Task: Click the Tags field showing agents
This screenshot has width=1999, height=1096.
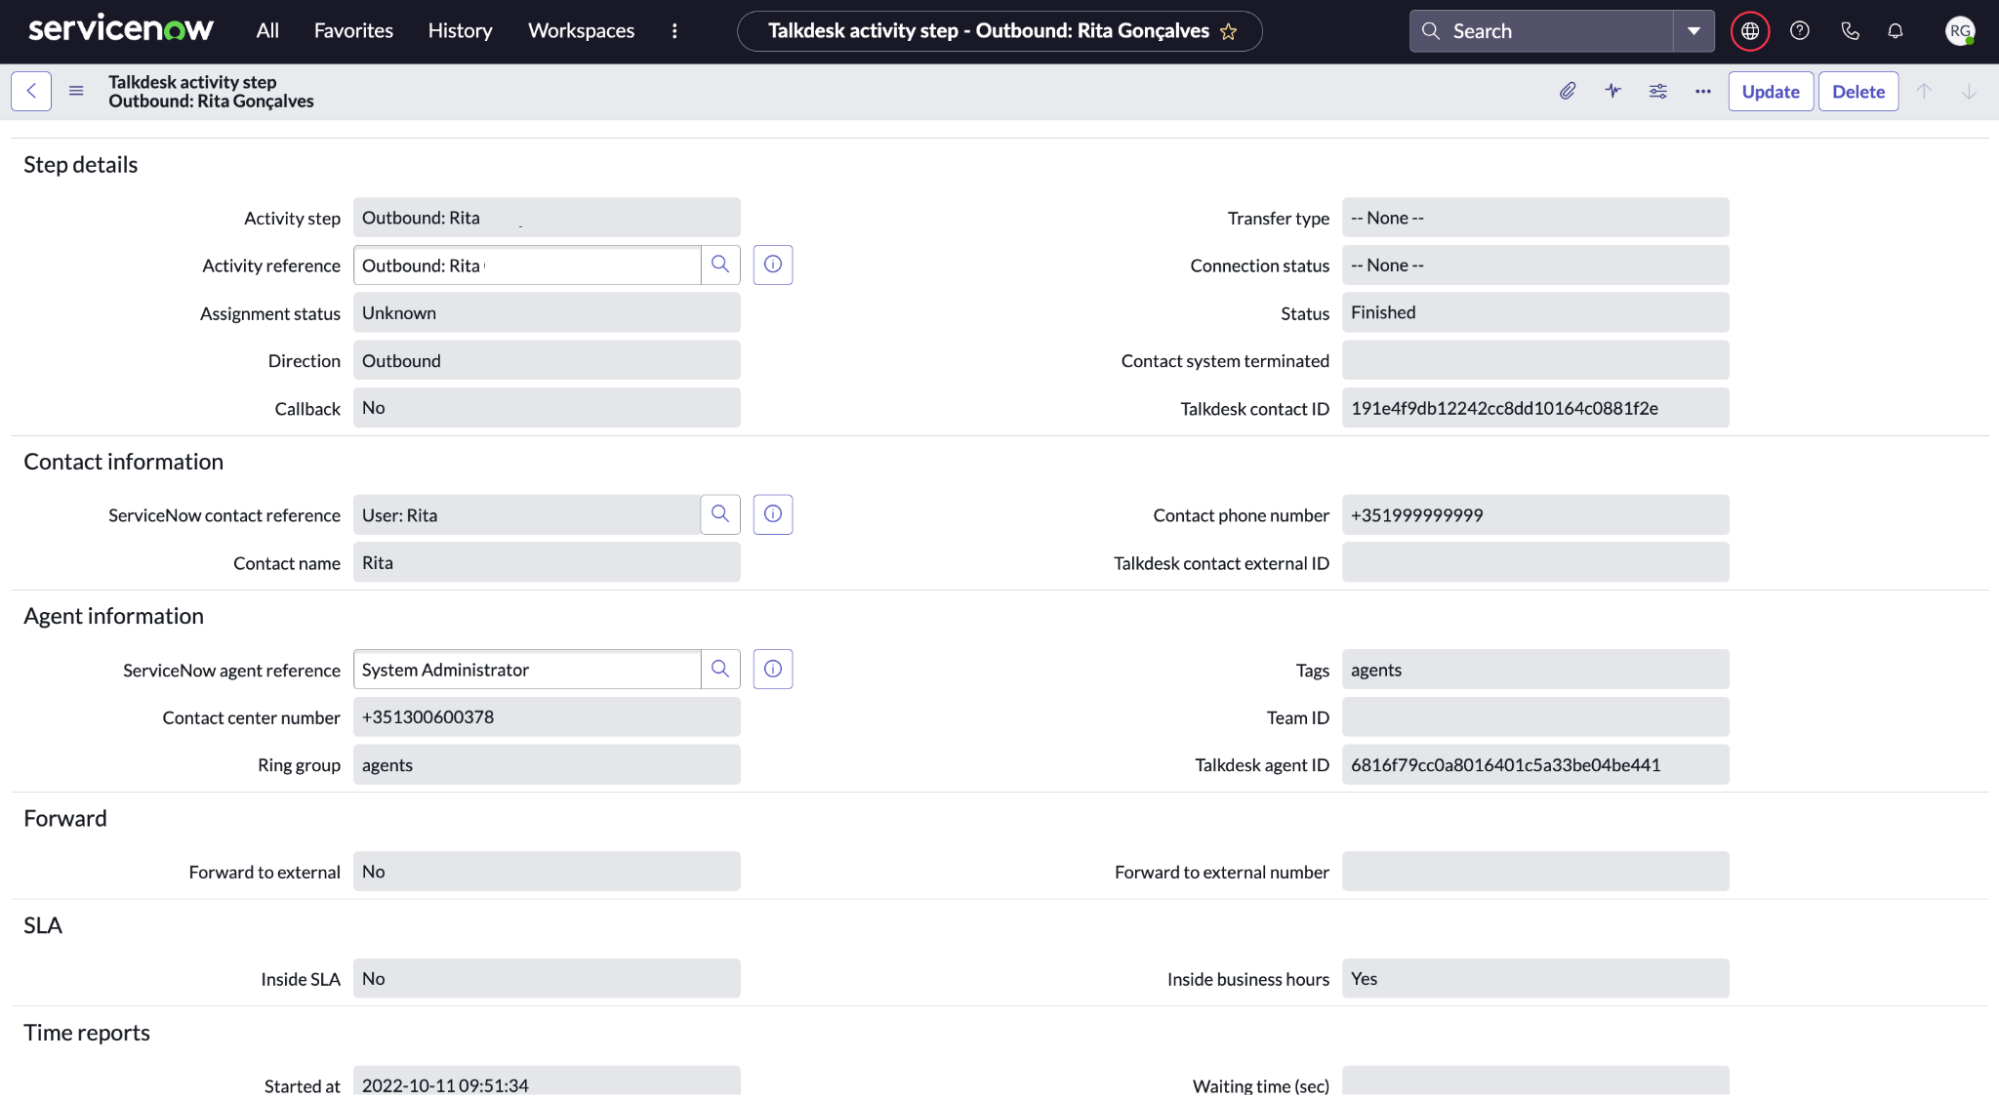Action: (1535, 669)
